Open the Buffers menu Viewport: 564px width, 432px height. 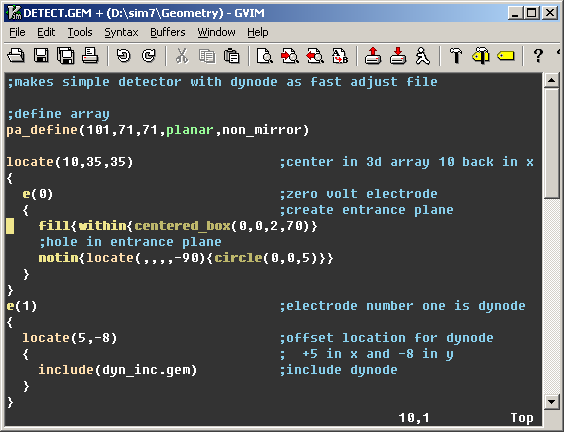click(x=168, y=32)
